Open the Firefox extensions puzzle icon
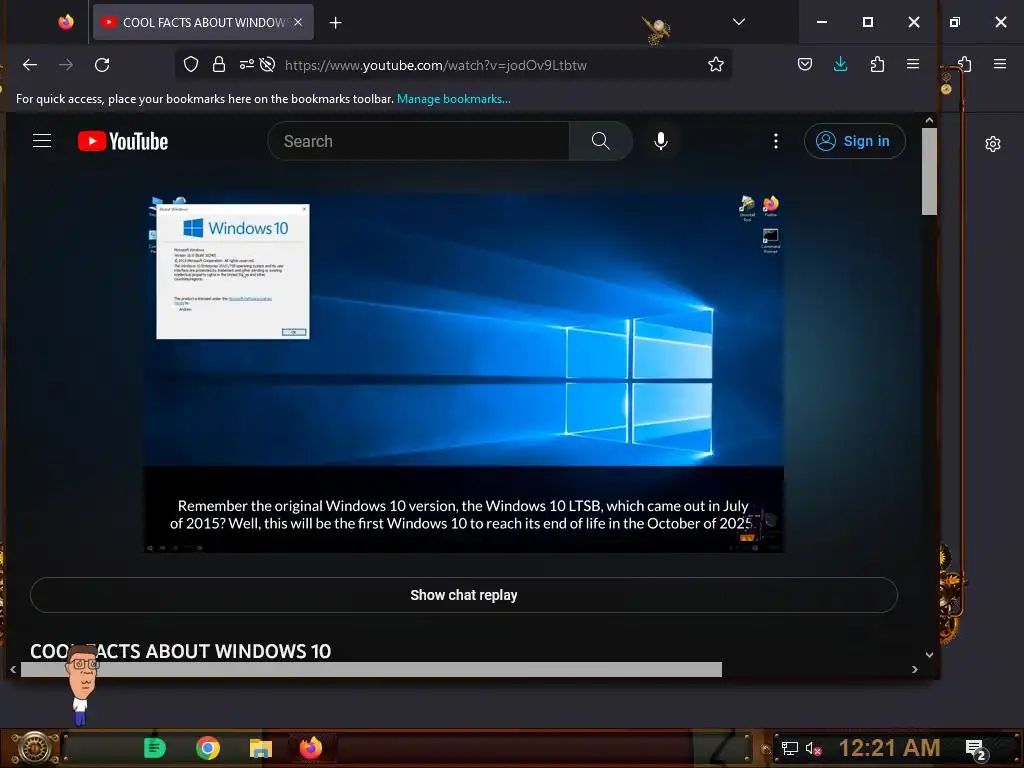Screen dimensions: 1024x768 coord(877,64)
